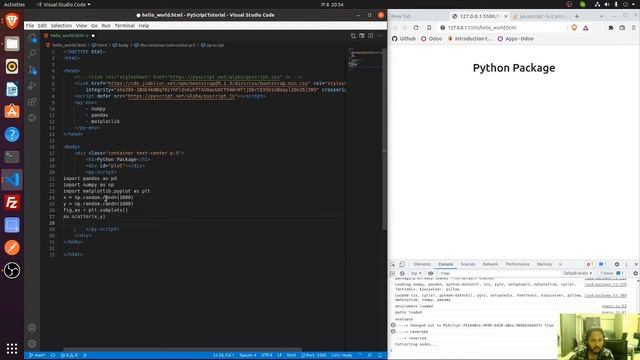This screenshot has height=360, width=640.
Task: Open the Manage gear in VS Code activity bar
Action: click(x=32, y=343)
